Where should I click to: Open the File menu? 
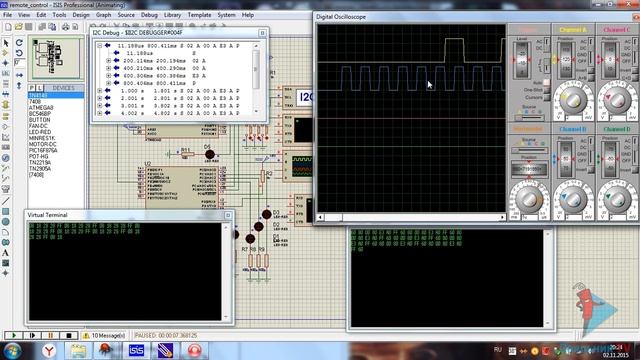(7, 15)
